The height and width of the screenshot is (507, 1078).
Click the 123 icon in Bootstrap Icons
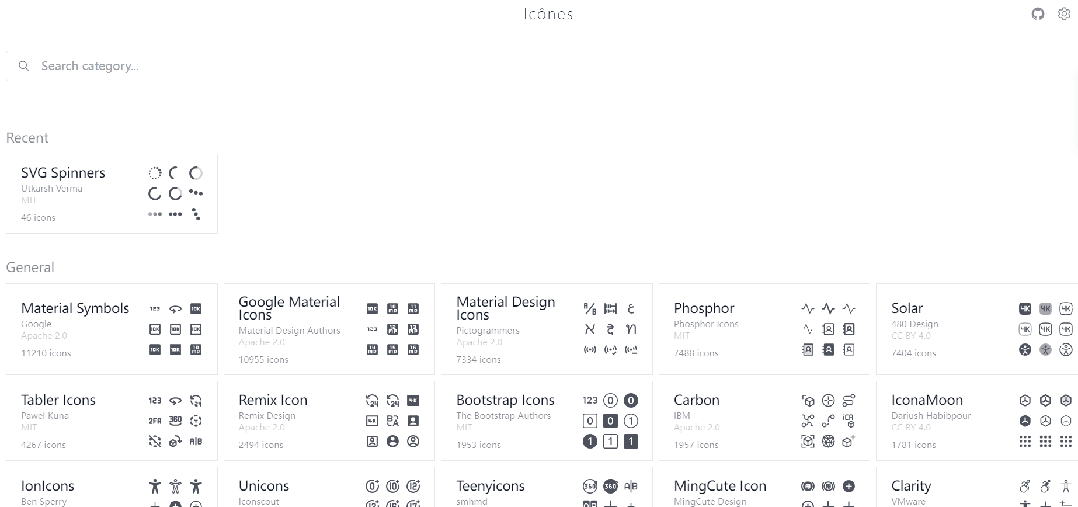[x=590, y=400]
